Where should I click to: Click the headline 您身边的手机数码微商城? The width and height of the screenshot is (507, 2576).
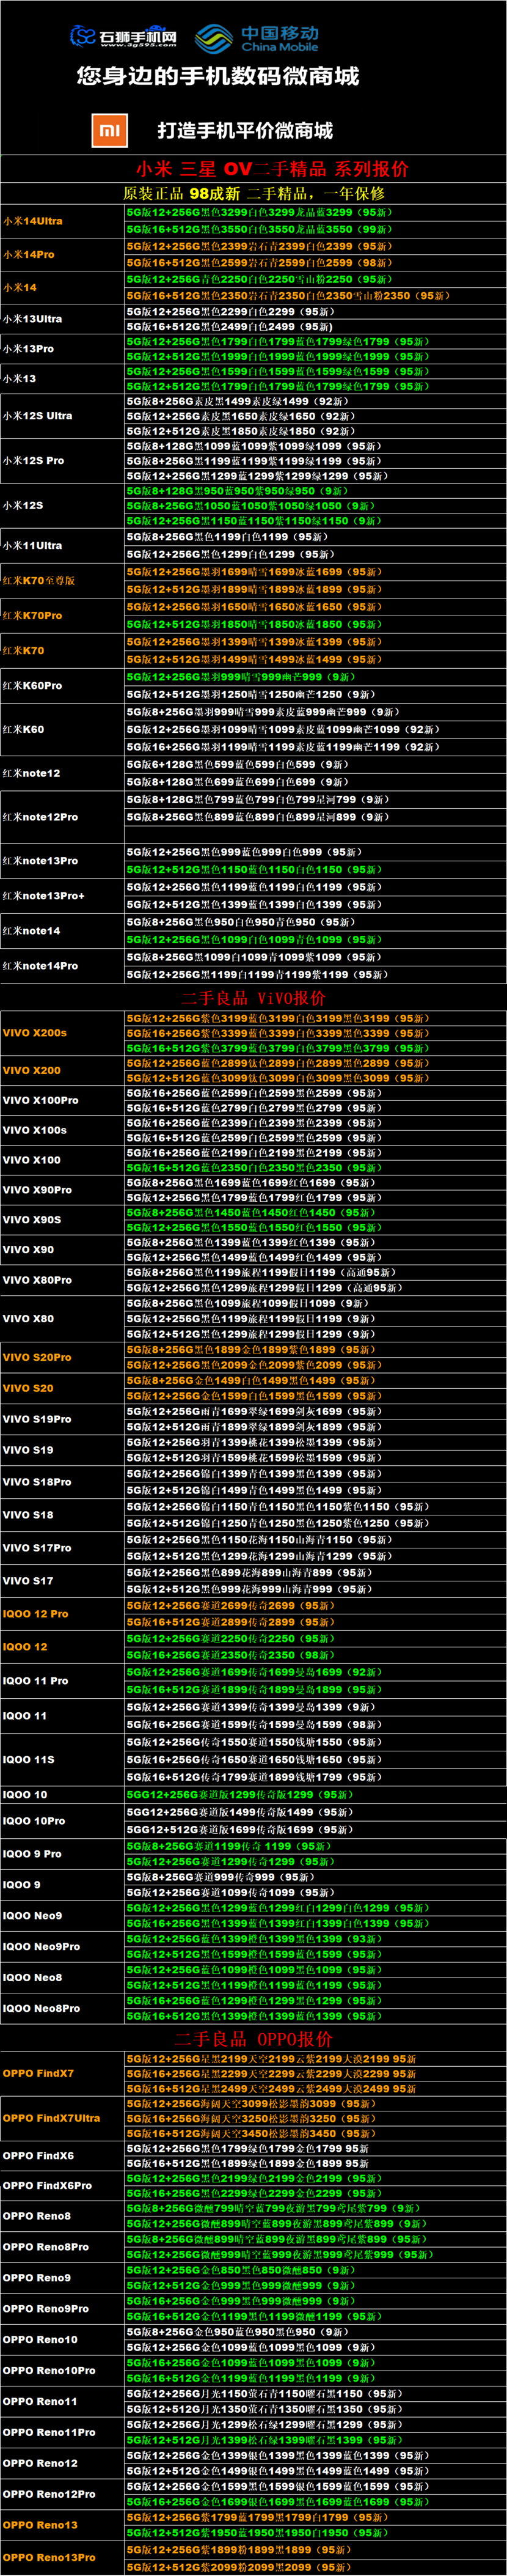tap(218, 77)
